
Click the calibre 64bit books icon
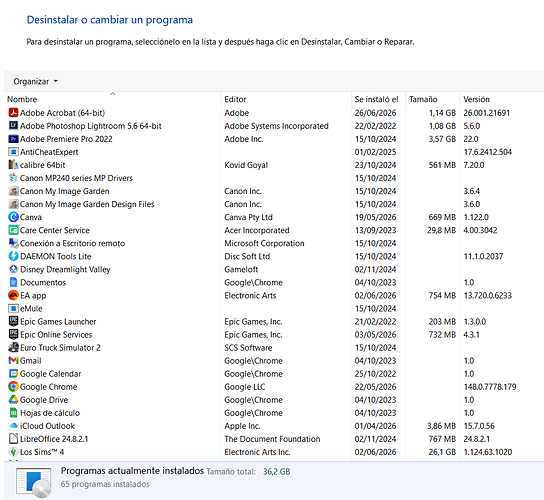[13, 165]
